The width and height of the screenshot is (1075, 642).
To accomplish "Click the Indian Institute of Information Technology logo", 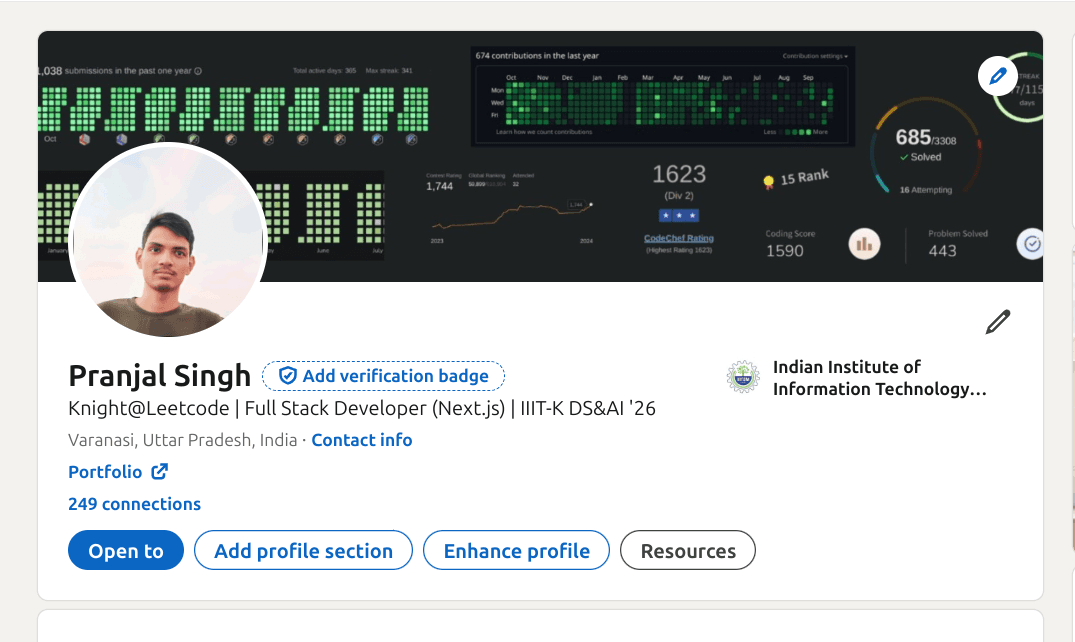I will [x=743, y=377].
